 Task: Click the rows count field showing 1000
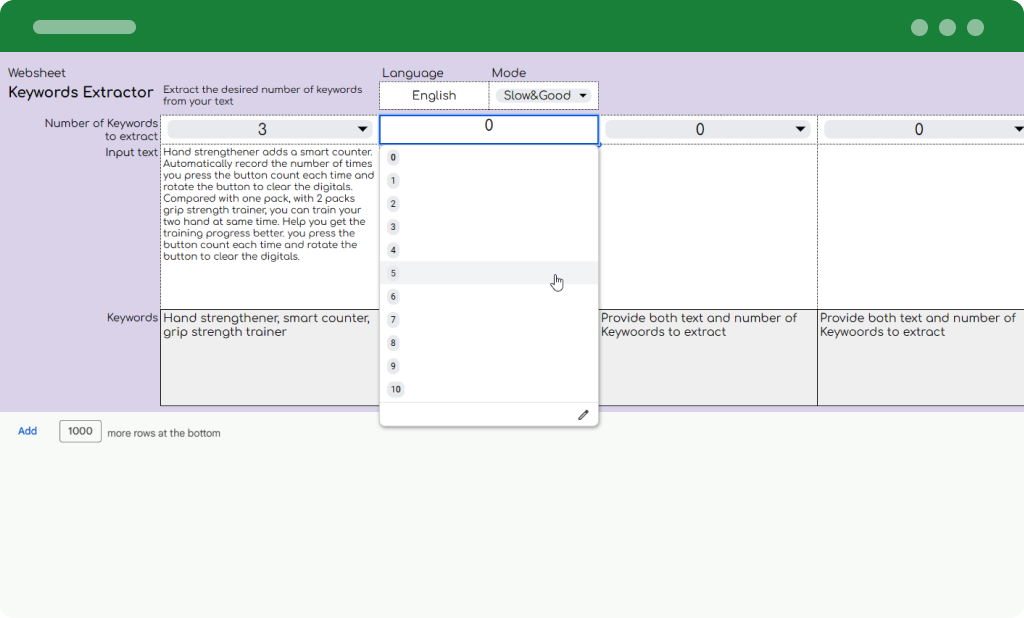pyautogui.click(x=80, y=431)
